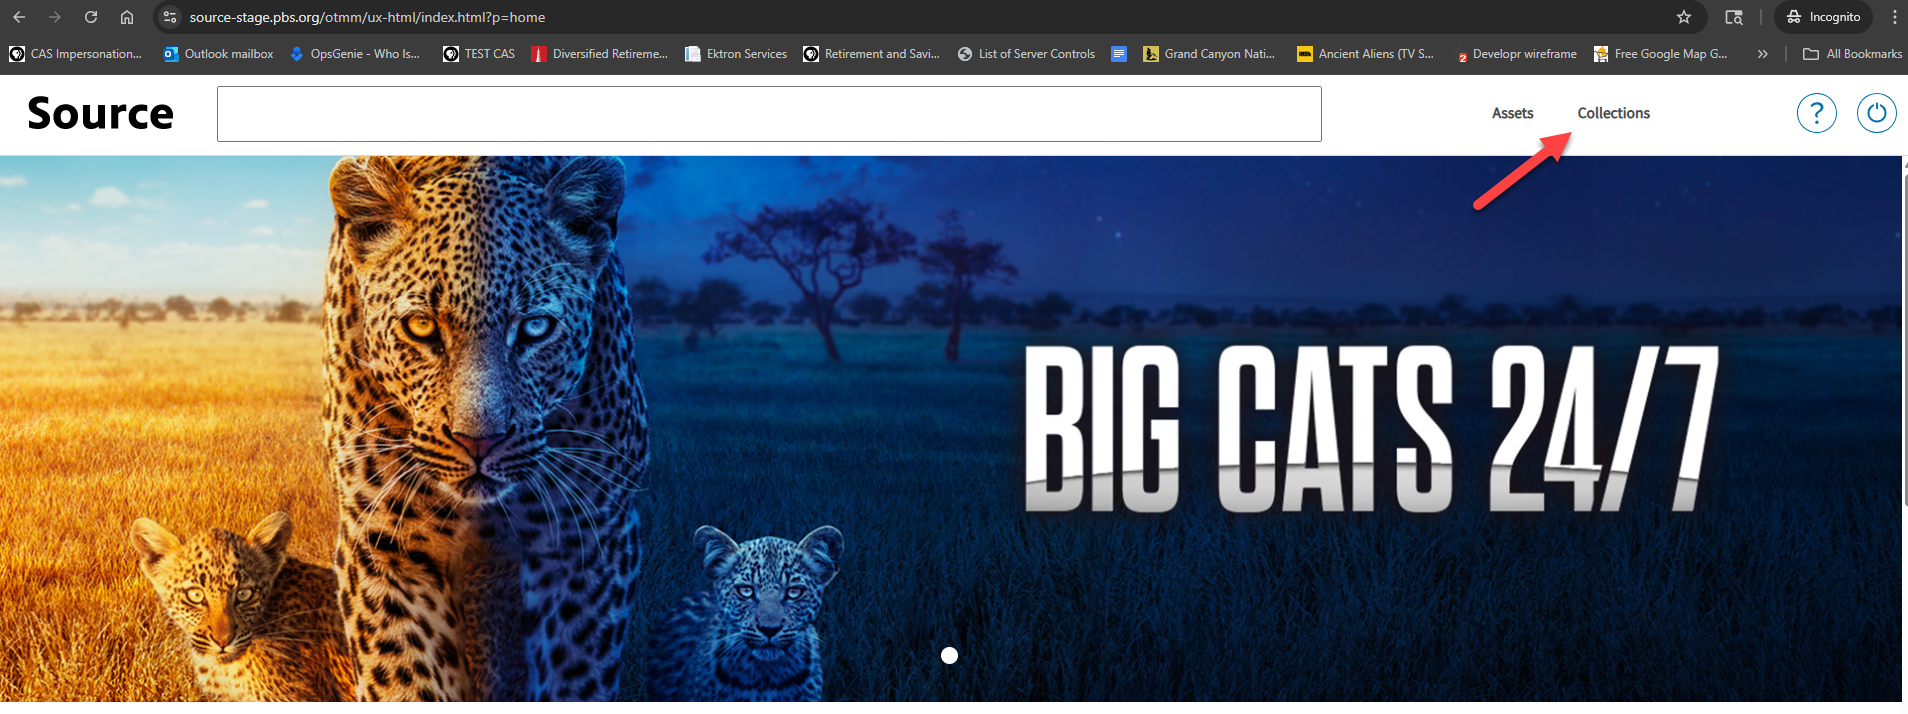Open Free Google Map bookmark
Viewport: 1908px width, 714px height.
click(1661, 54)
